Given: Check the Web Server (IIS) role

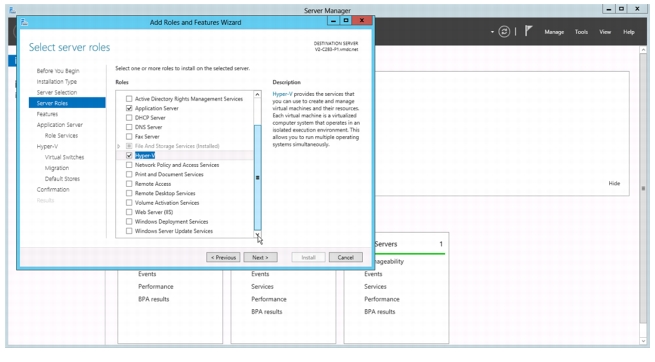Looking at the screenshot, I should click(x=129, y=212).
